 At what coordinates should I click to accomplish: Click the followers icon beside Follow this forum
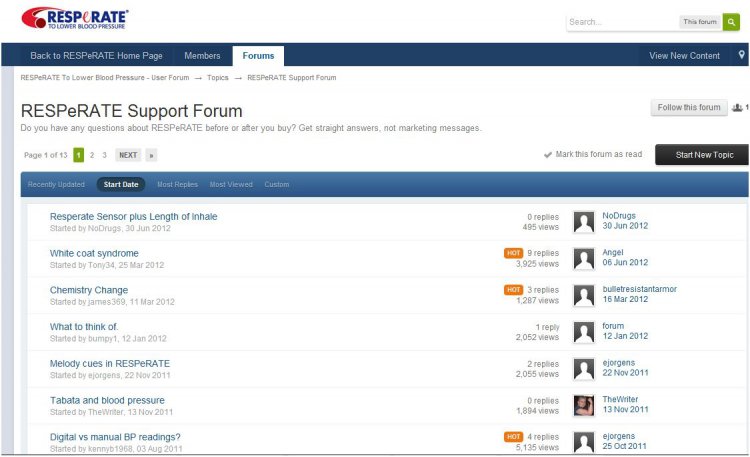[x=737, y=108]
